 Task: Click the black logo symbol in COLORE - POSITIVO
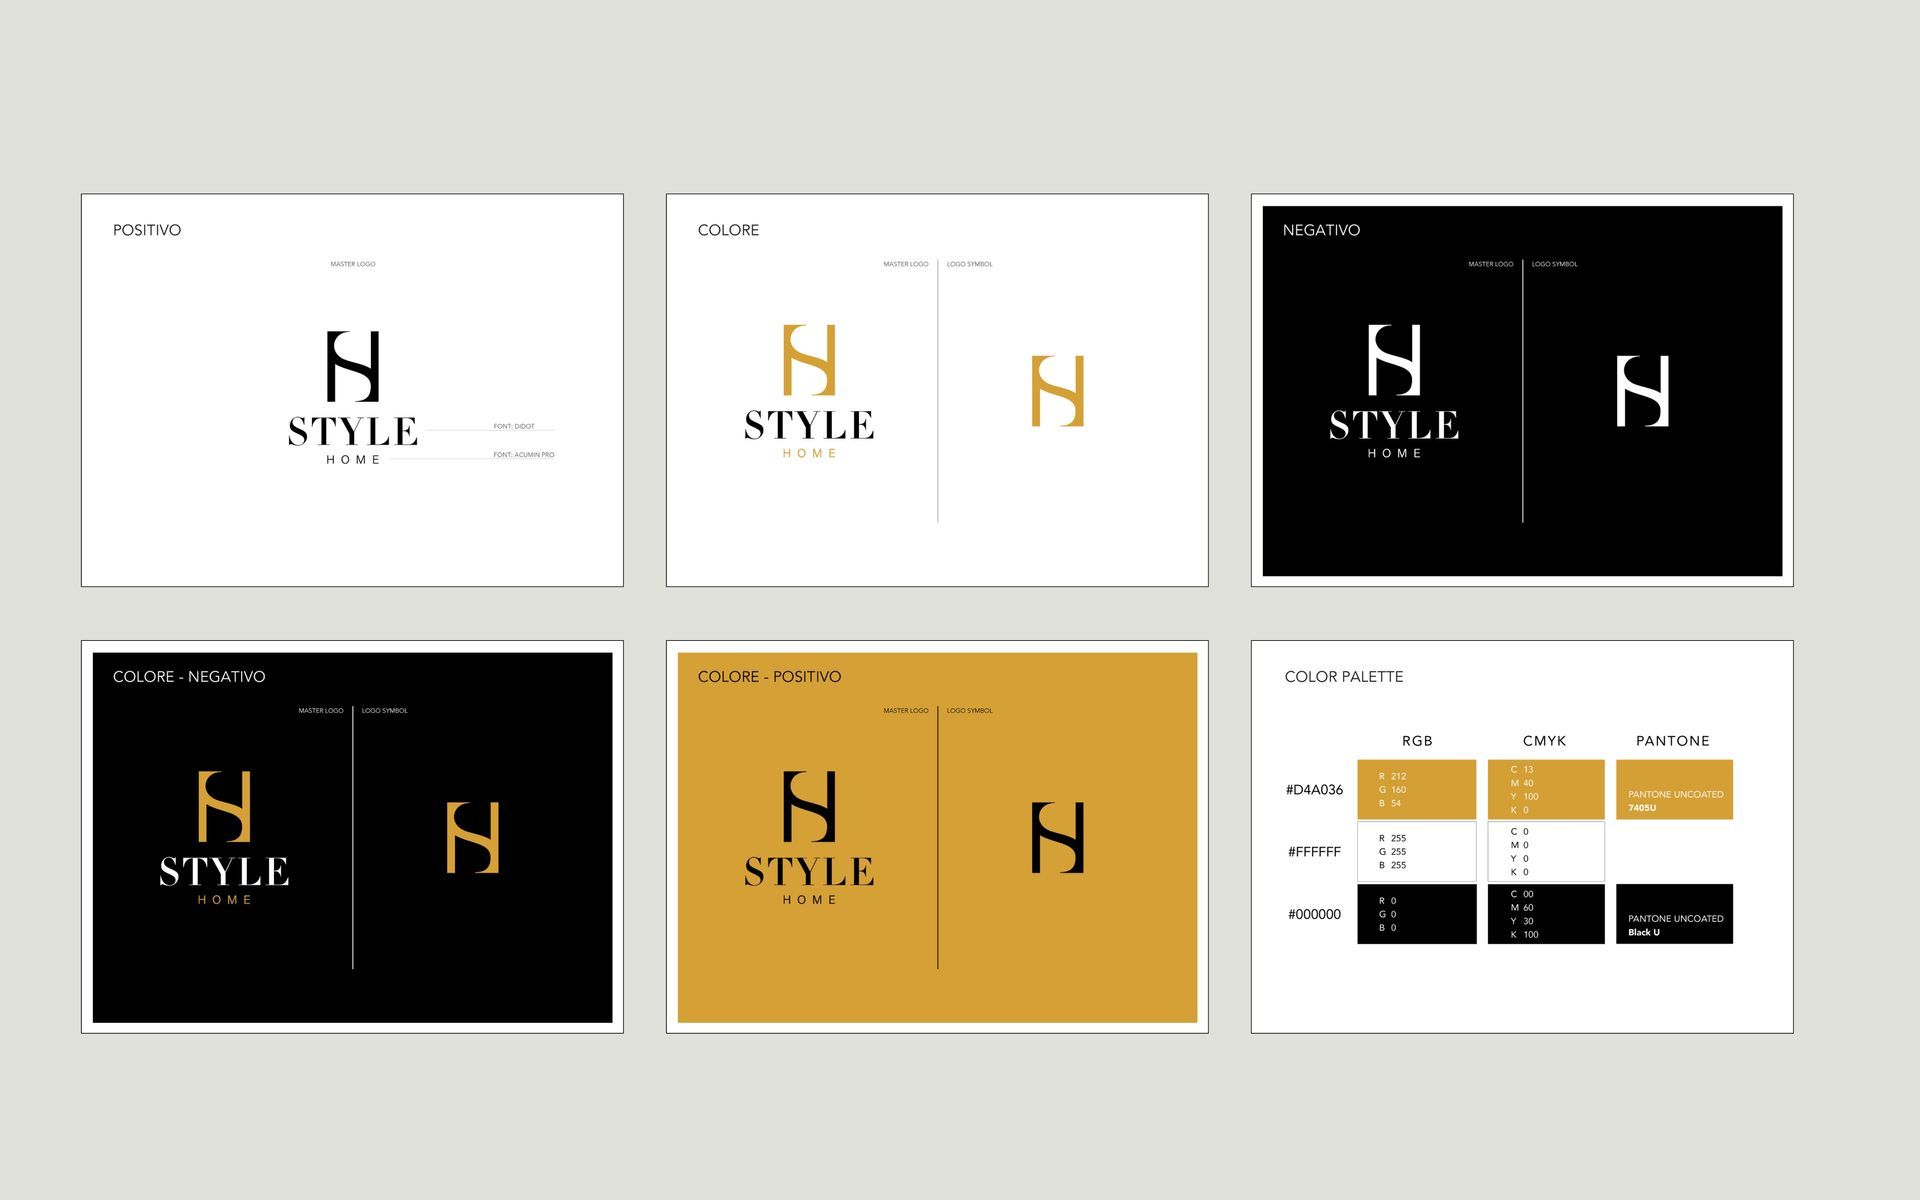tap(1057, 837)
